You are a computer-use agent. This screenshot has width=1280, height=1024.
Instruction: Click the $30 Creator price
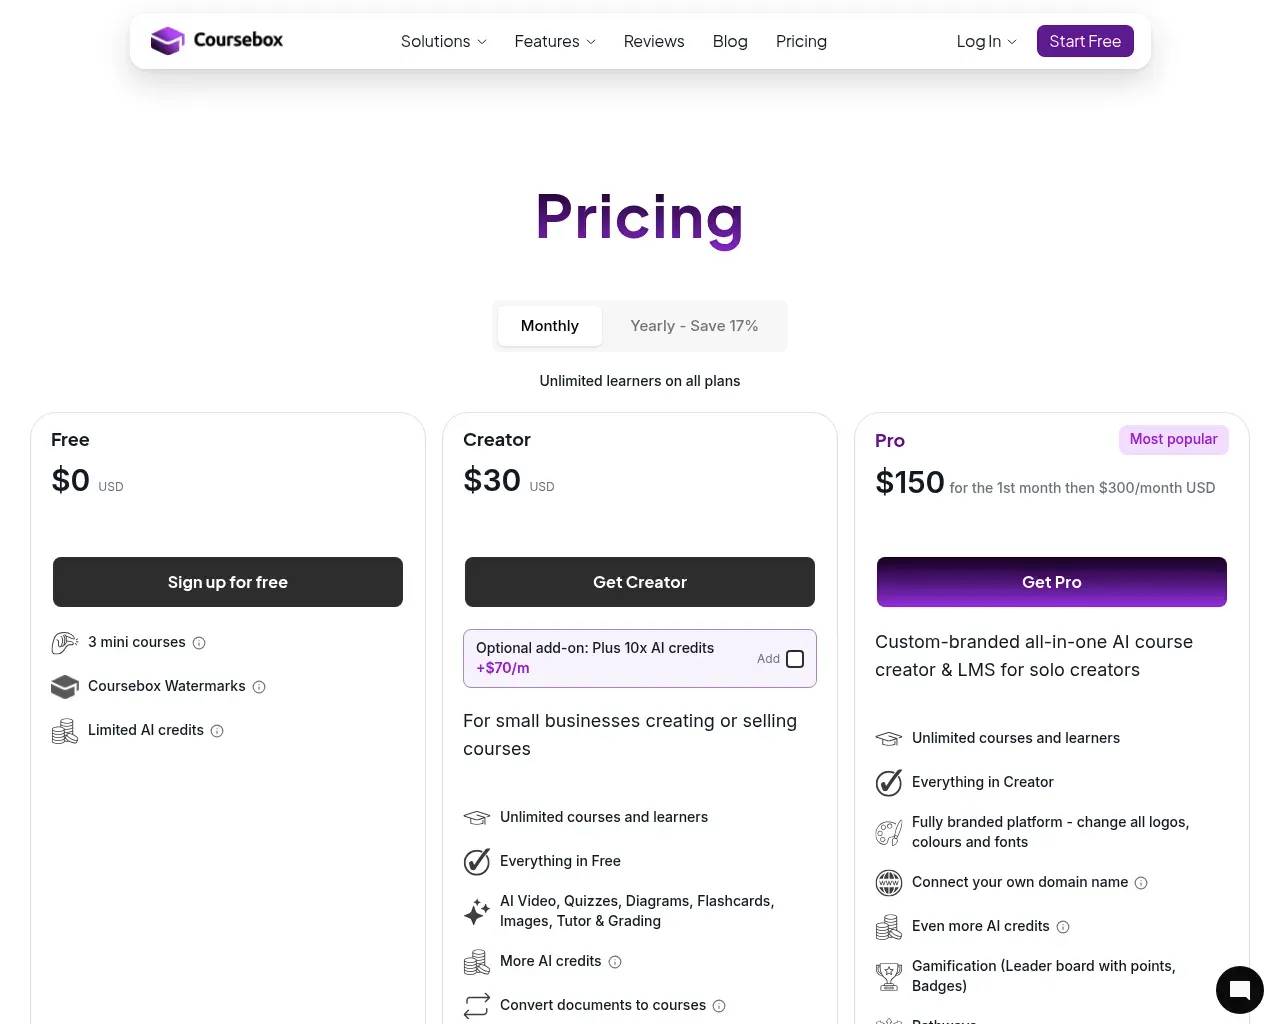pyautogui.click(x=492, y=481)
